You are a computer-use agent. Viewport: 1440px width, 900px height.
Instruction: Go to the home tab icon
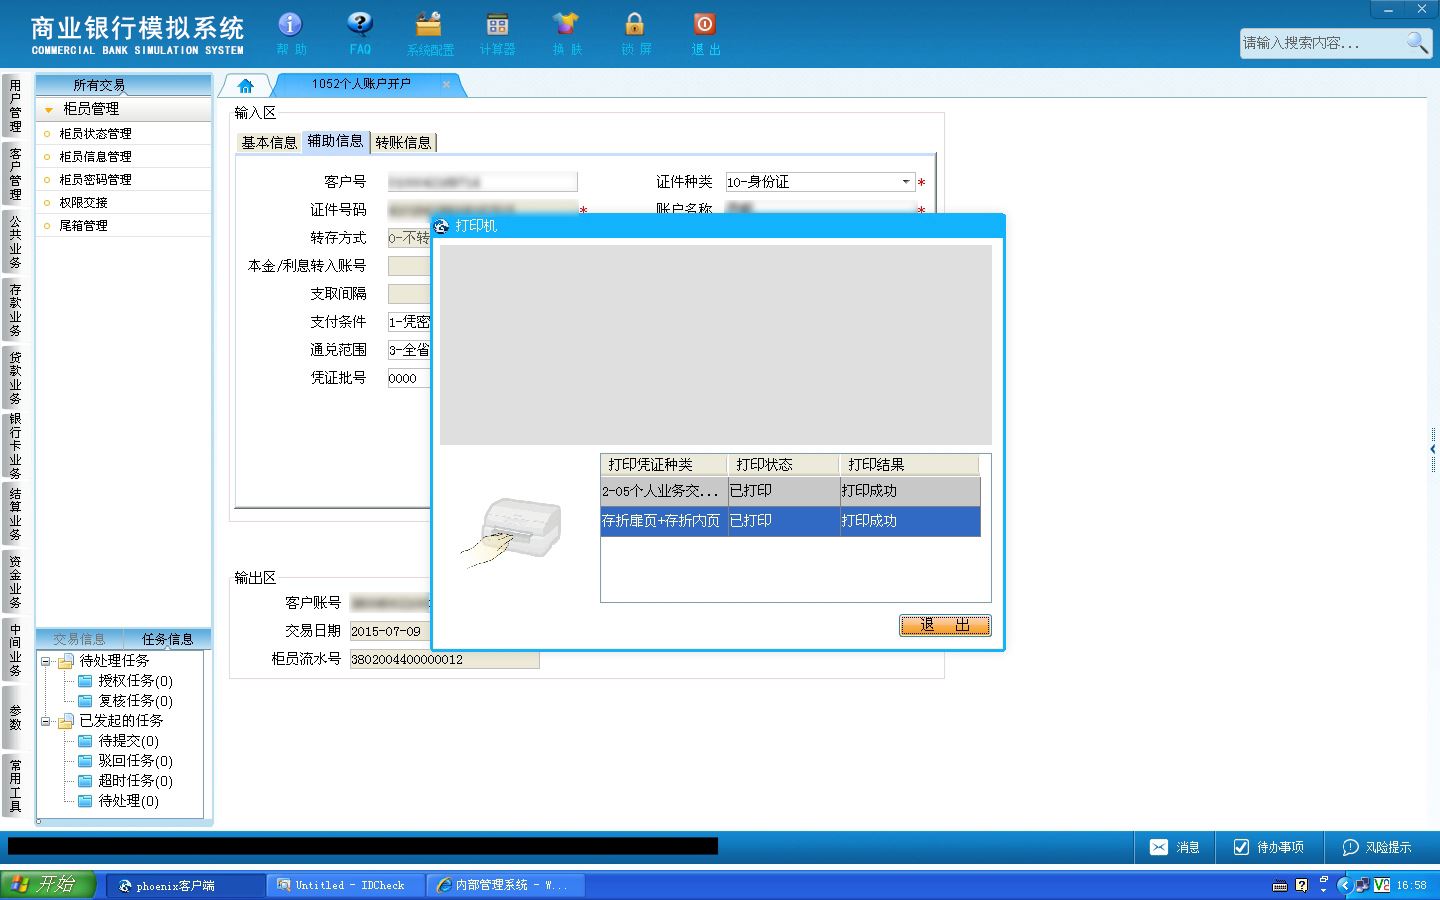tap(246, 86)
